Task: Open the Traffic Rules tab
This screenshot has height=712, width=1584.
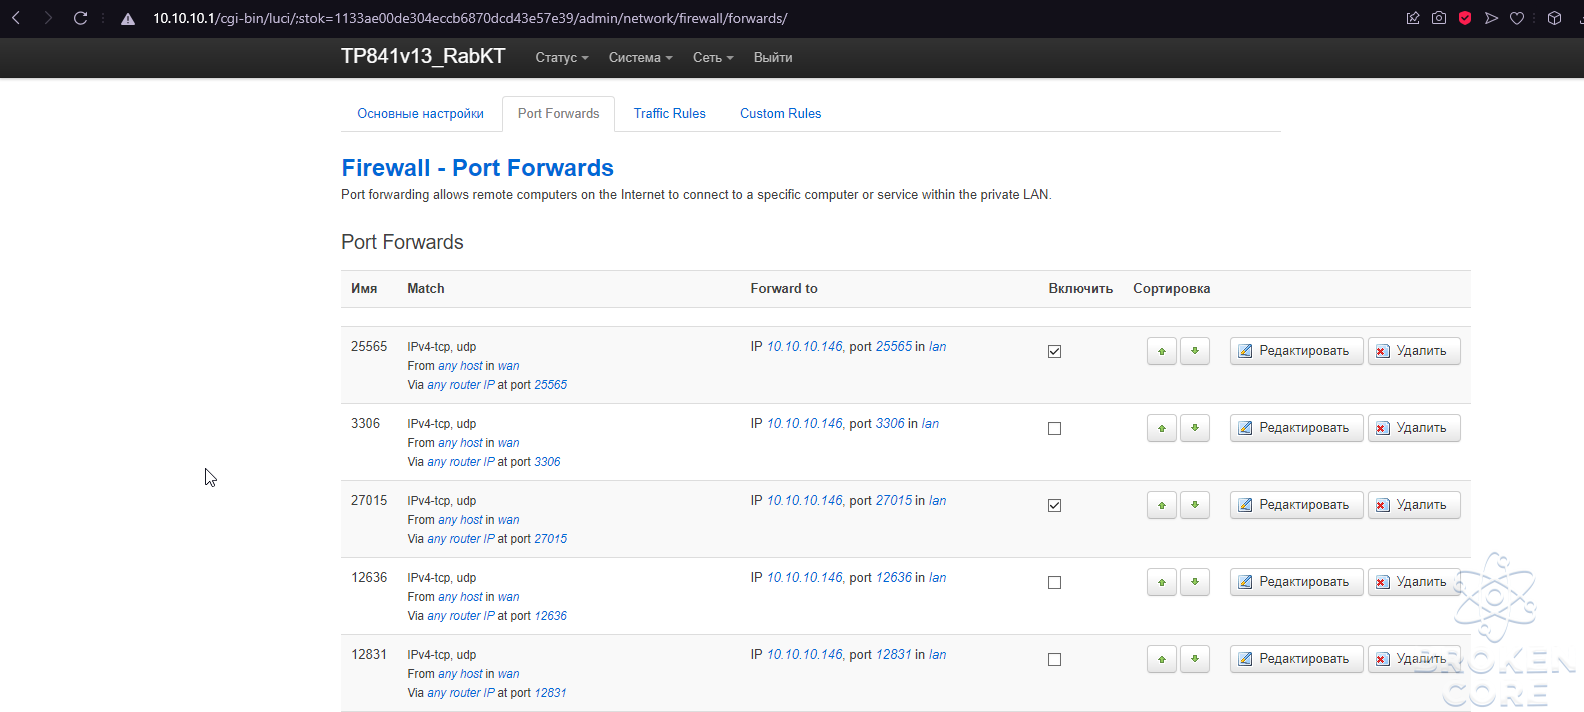Action: (670, 114)
